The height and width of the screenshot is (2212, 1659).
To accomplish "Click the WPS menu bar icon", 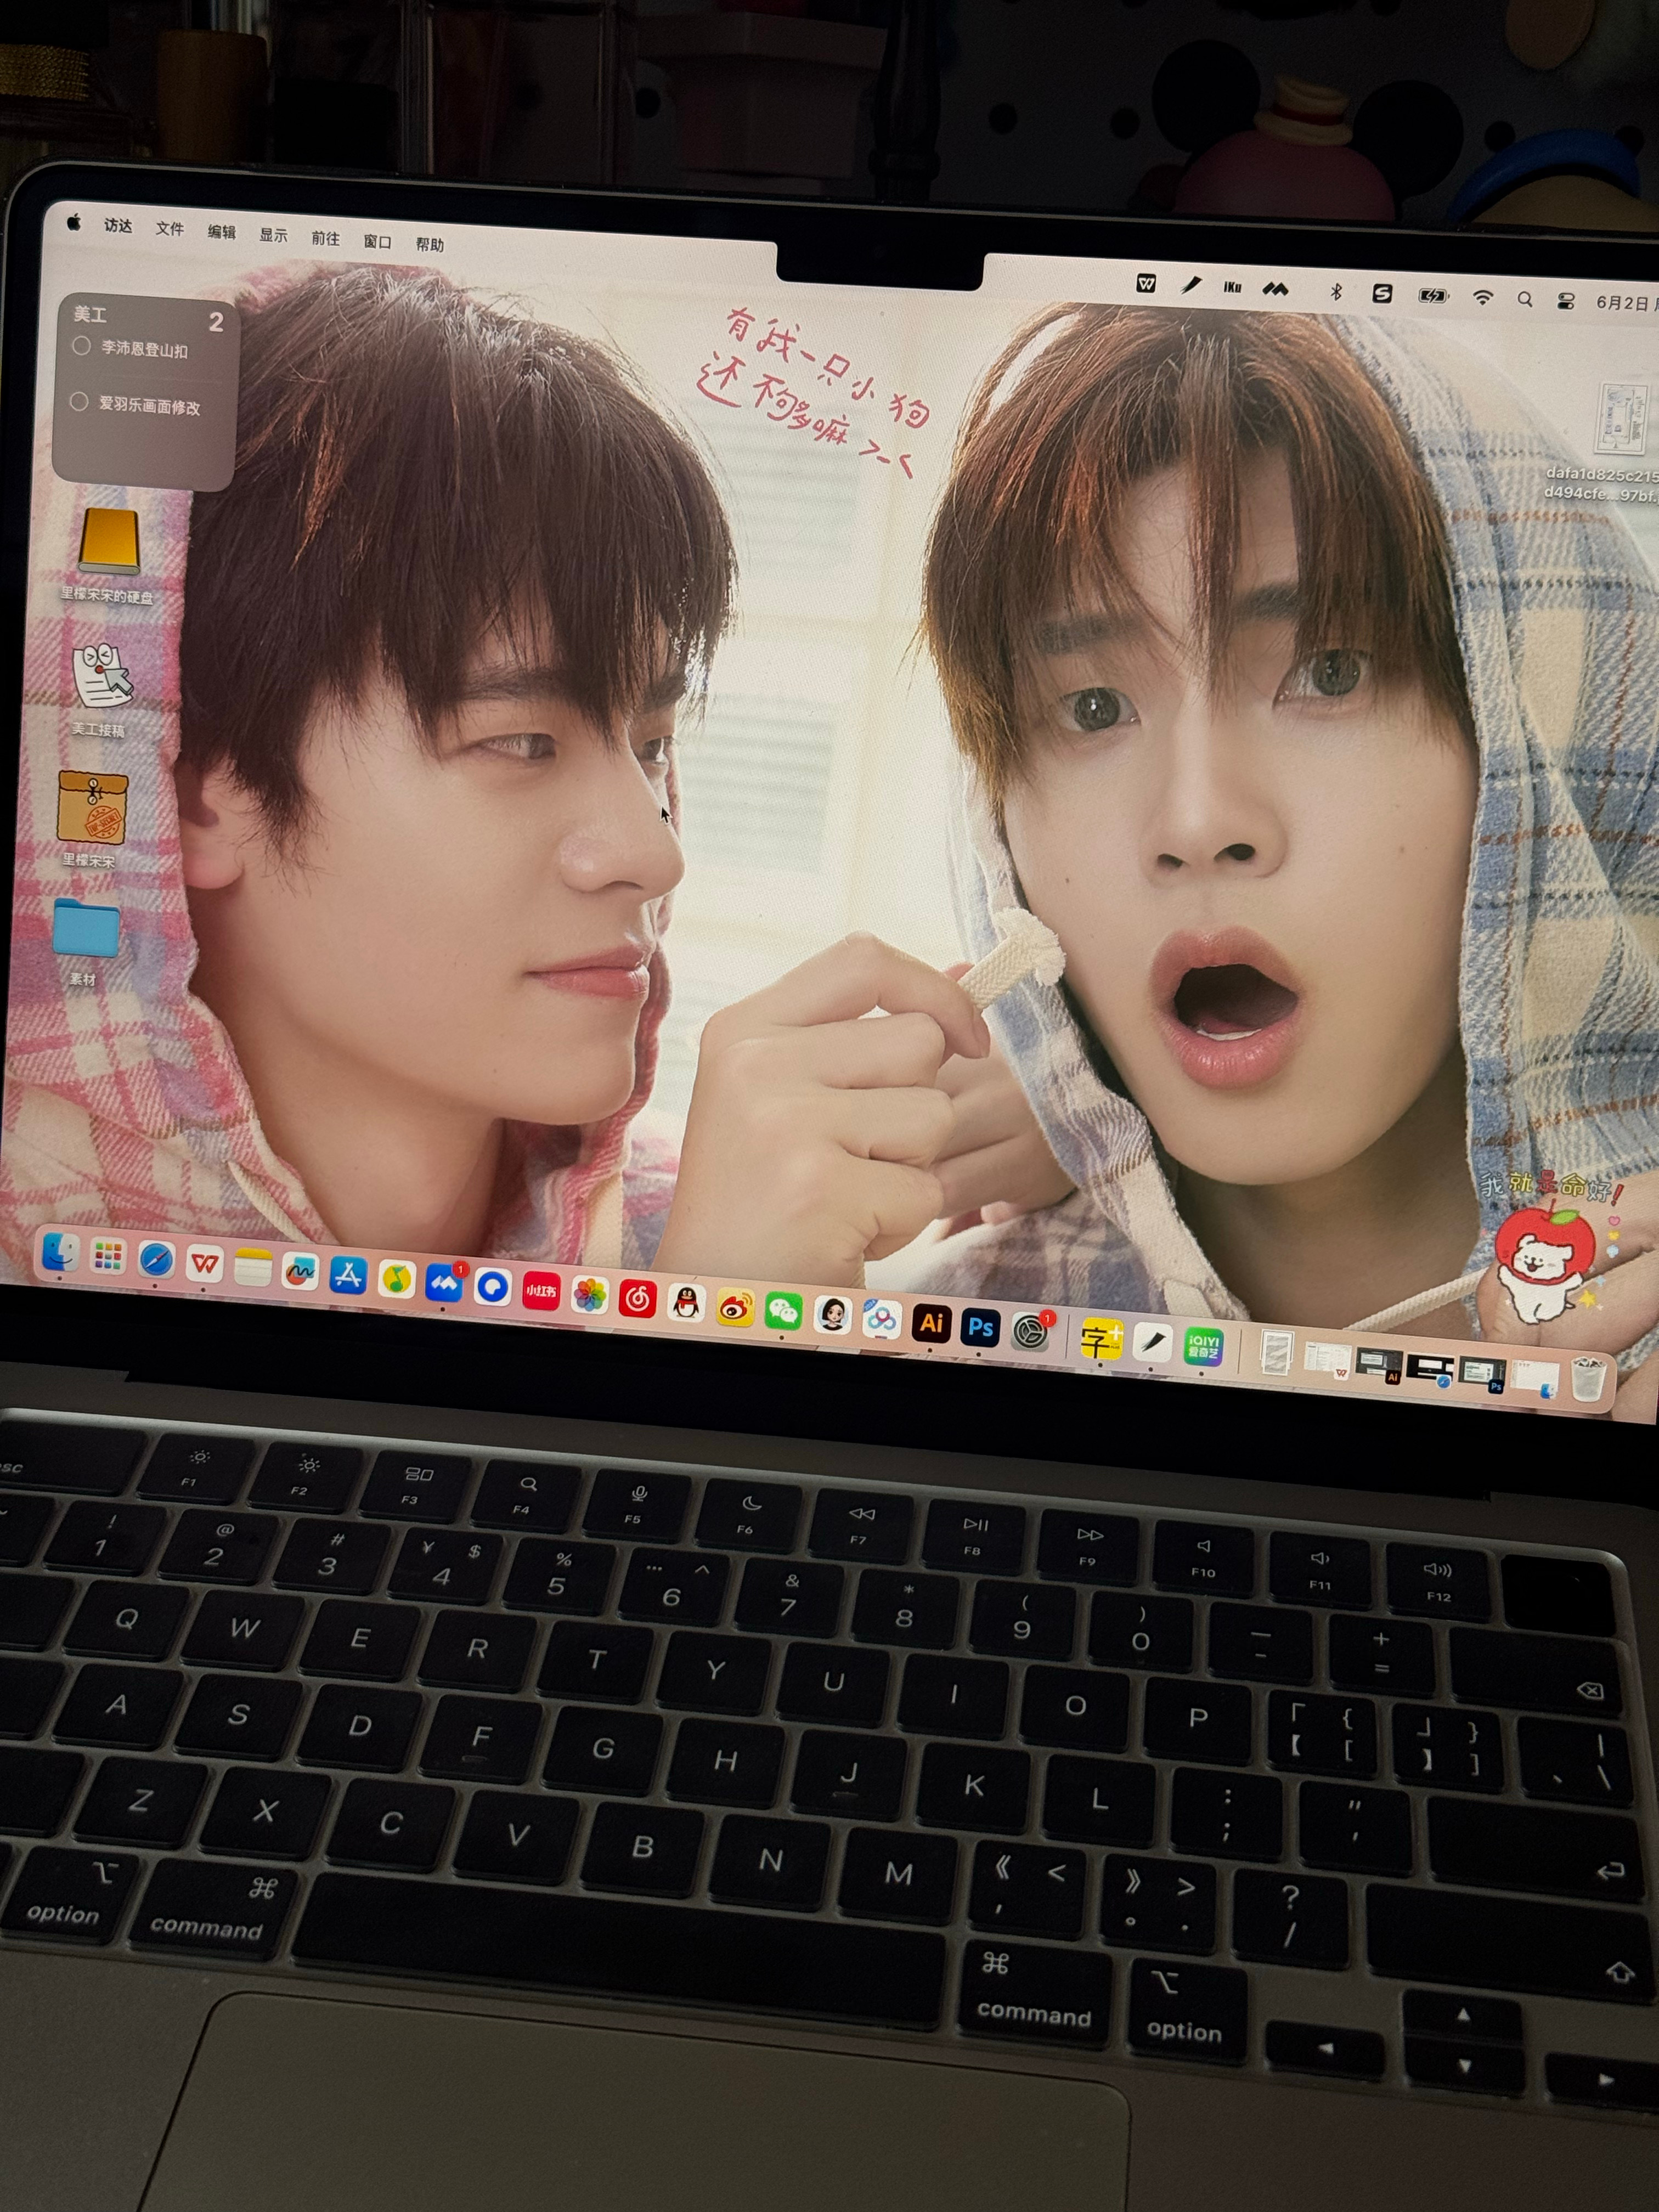I will (x=1146, y=284).
